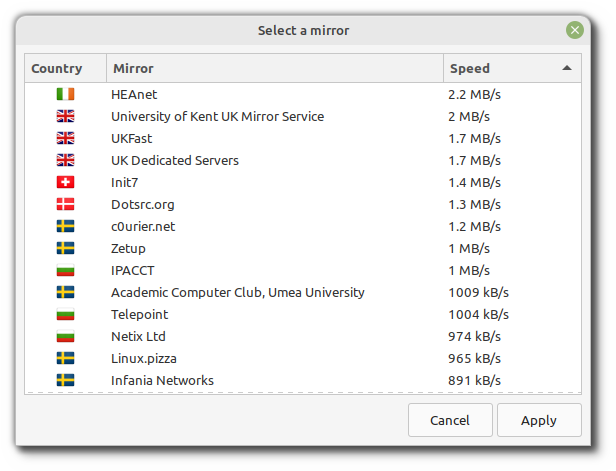616x471 pixels.
Task: Click the Danish flag beside Dotsrc.org
Action: click(65, 204)
